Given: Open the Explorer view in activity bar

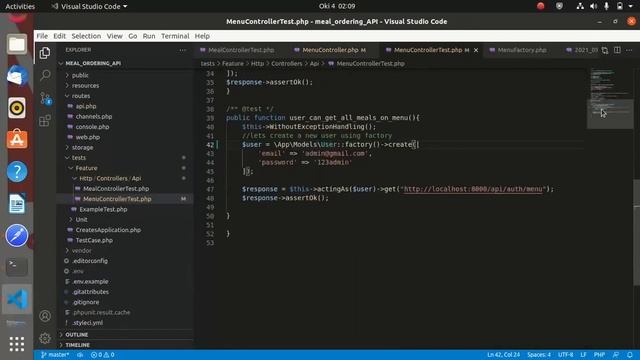Looking at the screenshot, I should tap(45, 53).
